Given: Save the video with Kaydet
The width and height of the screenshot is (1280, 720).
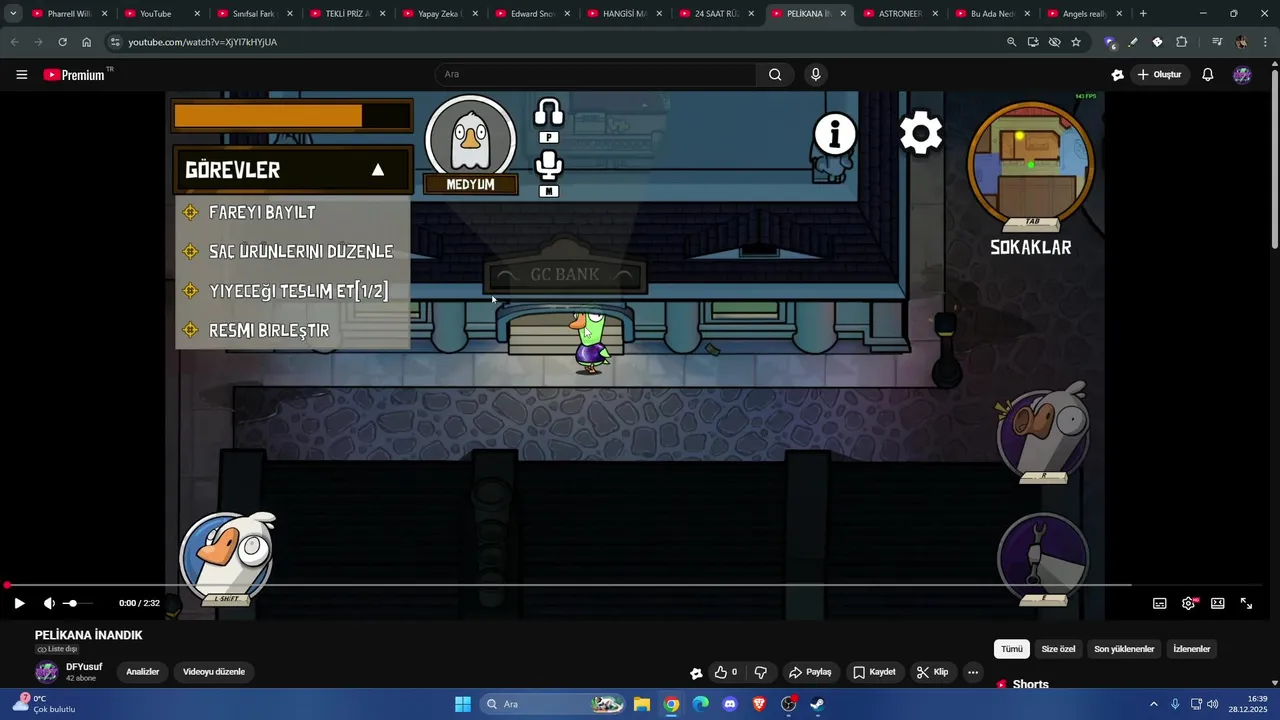Looking at the screenshot, I should [874, 672].
